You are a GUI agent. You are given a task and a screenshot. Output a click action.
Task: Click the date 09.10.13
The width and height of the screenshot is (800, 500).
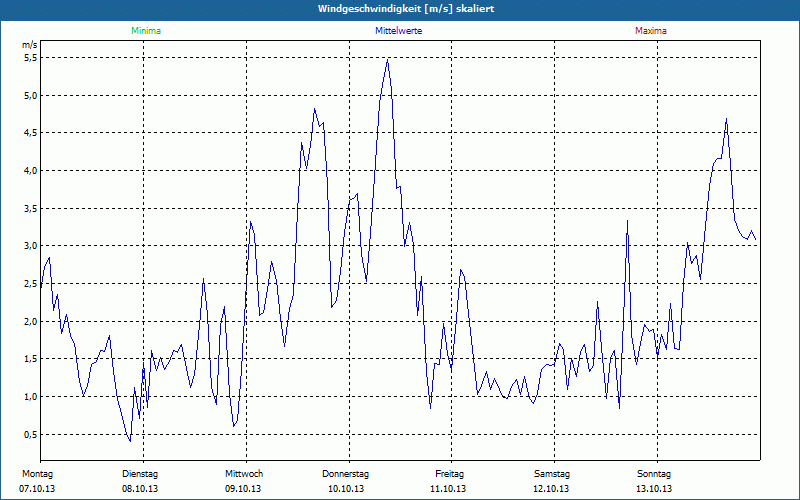243,489
